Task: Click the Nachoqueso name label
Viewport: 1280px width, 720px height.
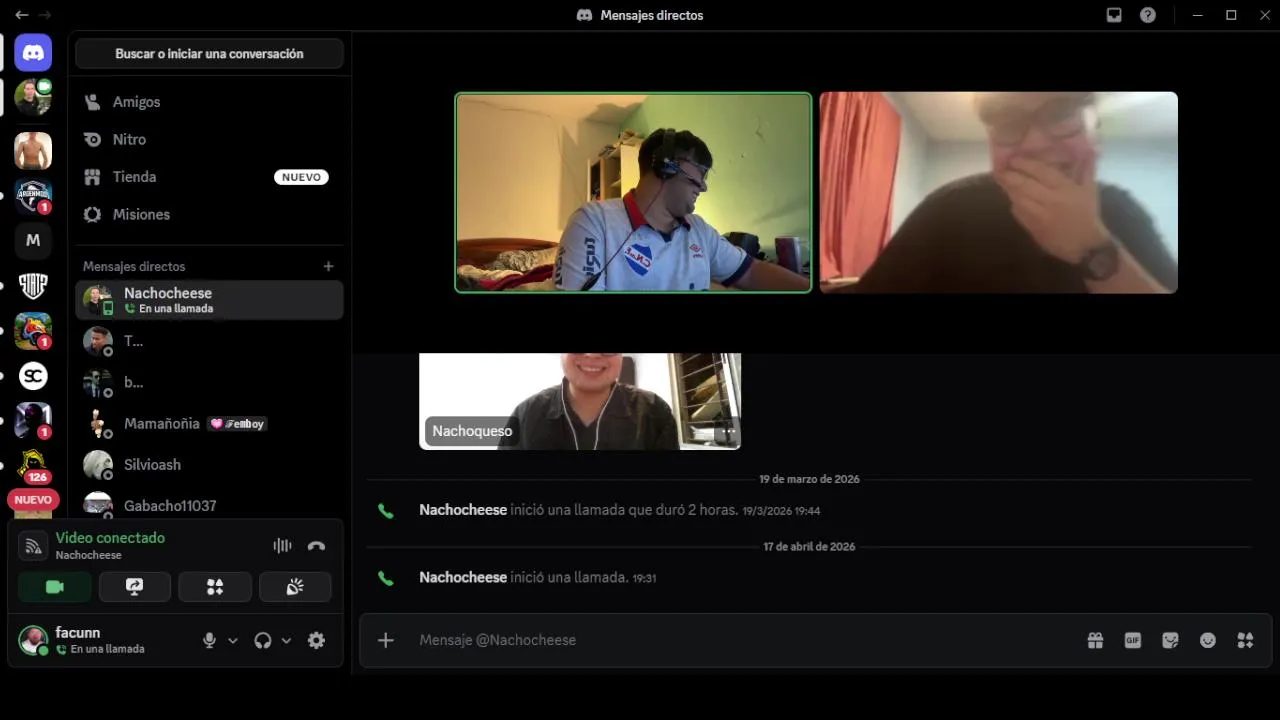Action: 472,431
